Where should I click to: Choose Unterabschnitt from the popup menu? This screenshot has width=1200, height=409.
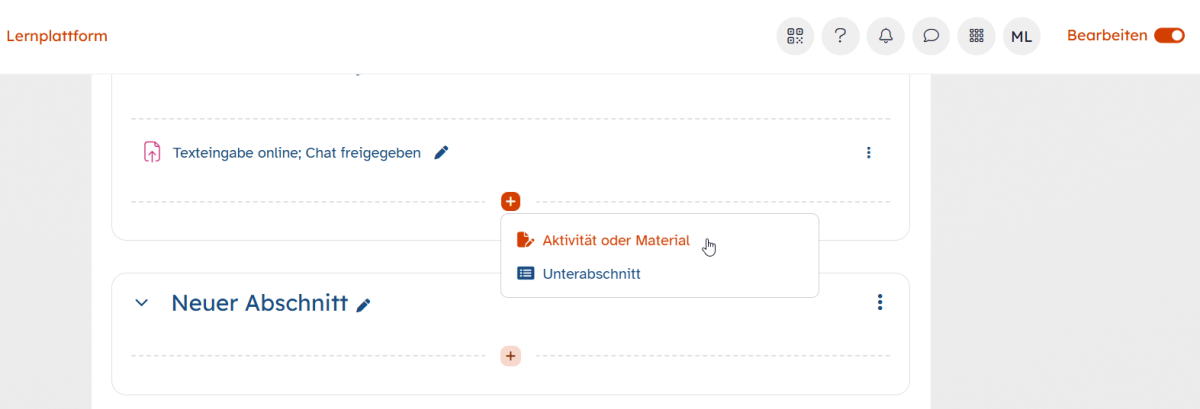click(x=591, y=273)
